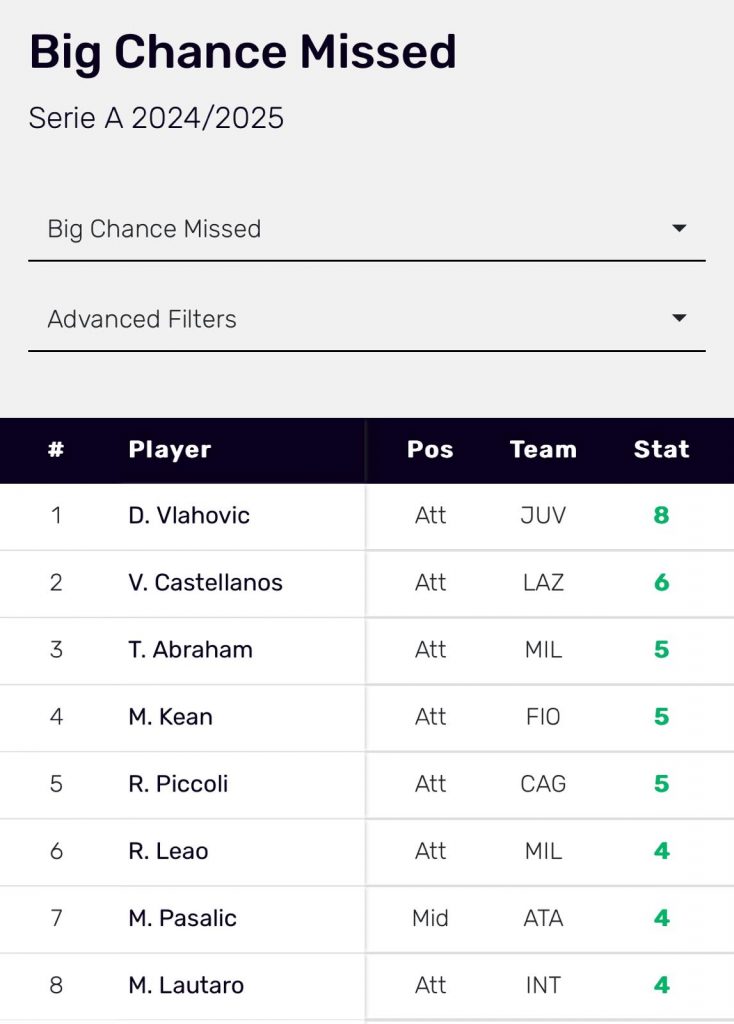Sort table by Pos column header

pyautogui.click(x=430, y=450)
